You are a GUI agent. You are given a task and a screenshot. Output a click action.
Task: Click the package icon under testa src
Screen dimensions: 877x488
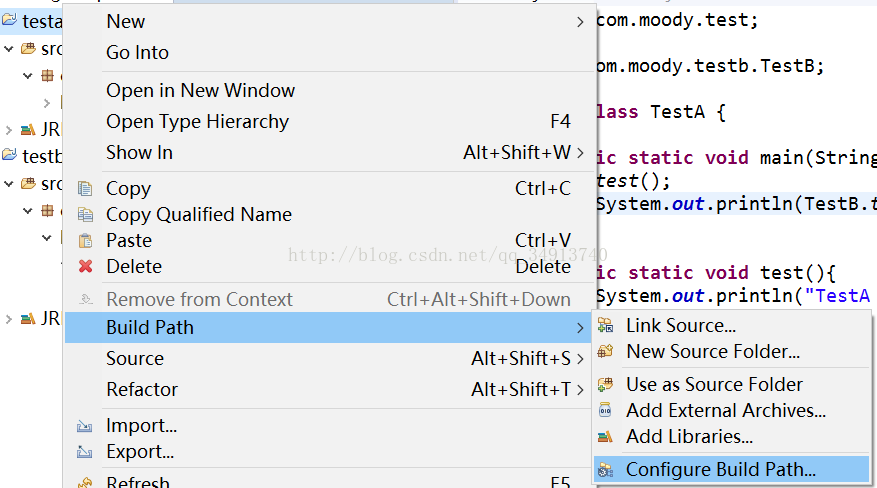tap(48, 75)
